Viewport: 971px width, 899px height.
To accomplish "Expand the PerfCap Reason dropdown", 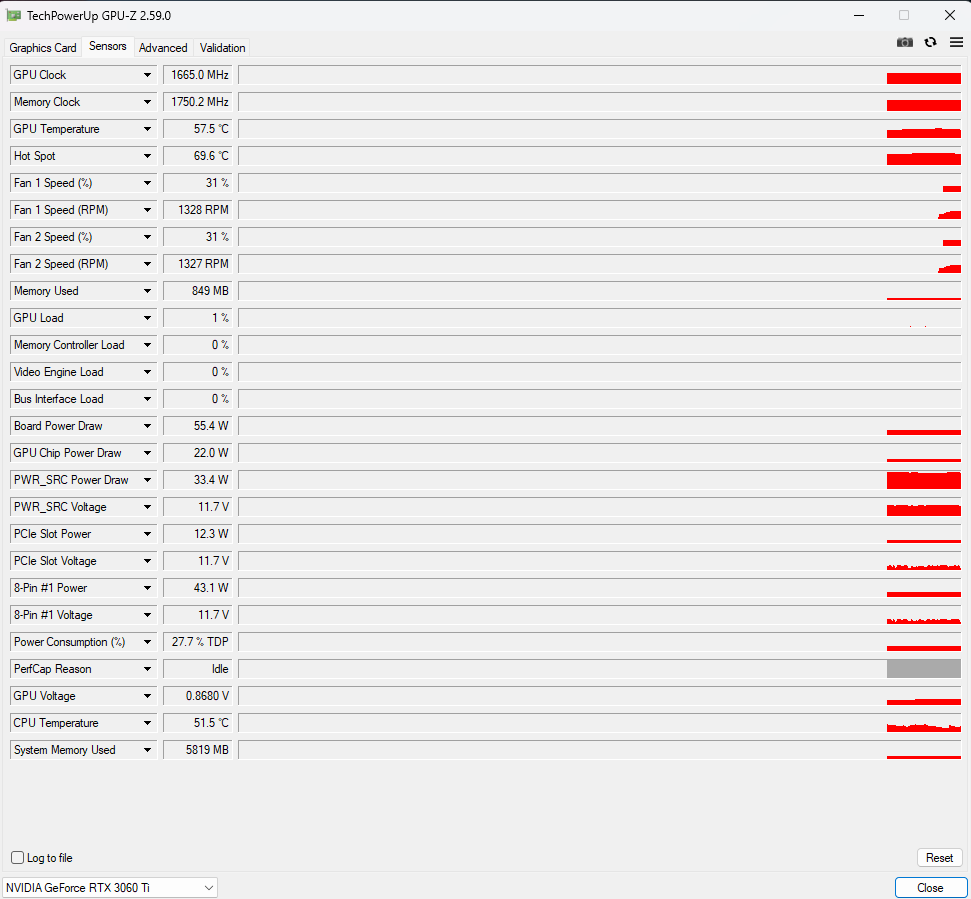I will coord(147,669).
